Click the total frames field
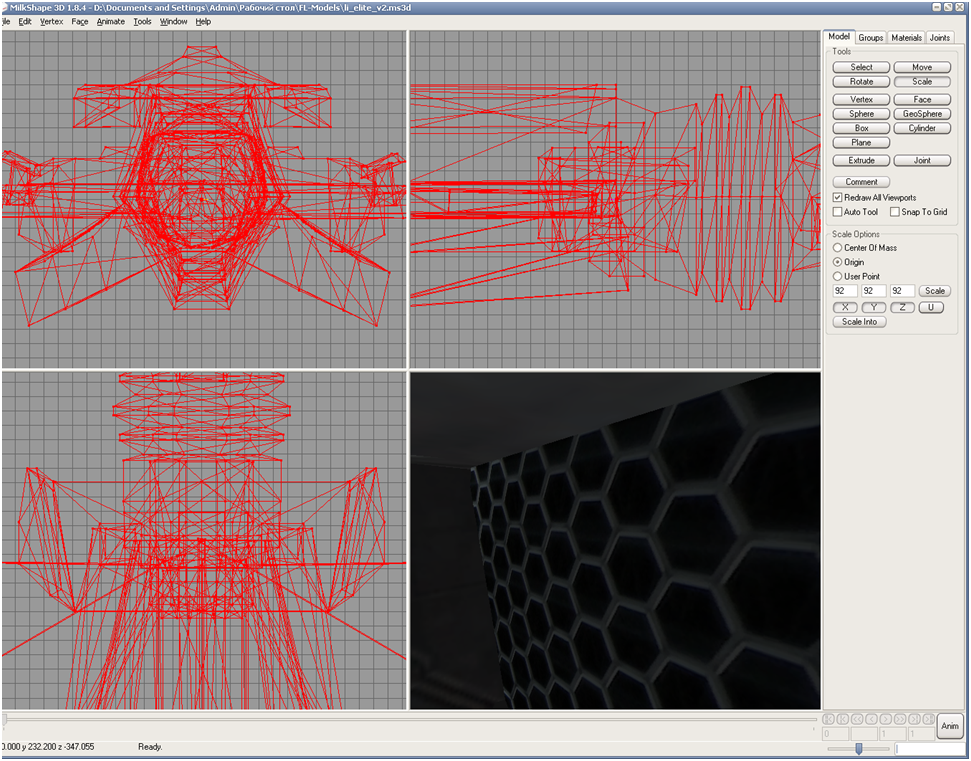This screenshot has width=971, height=761. coord(920,734)
